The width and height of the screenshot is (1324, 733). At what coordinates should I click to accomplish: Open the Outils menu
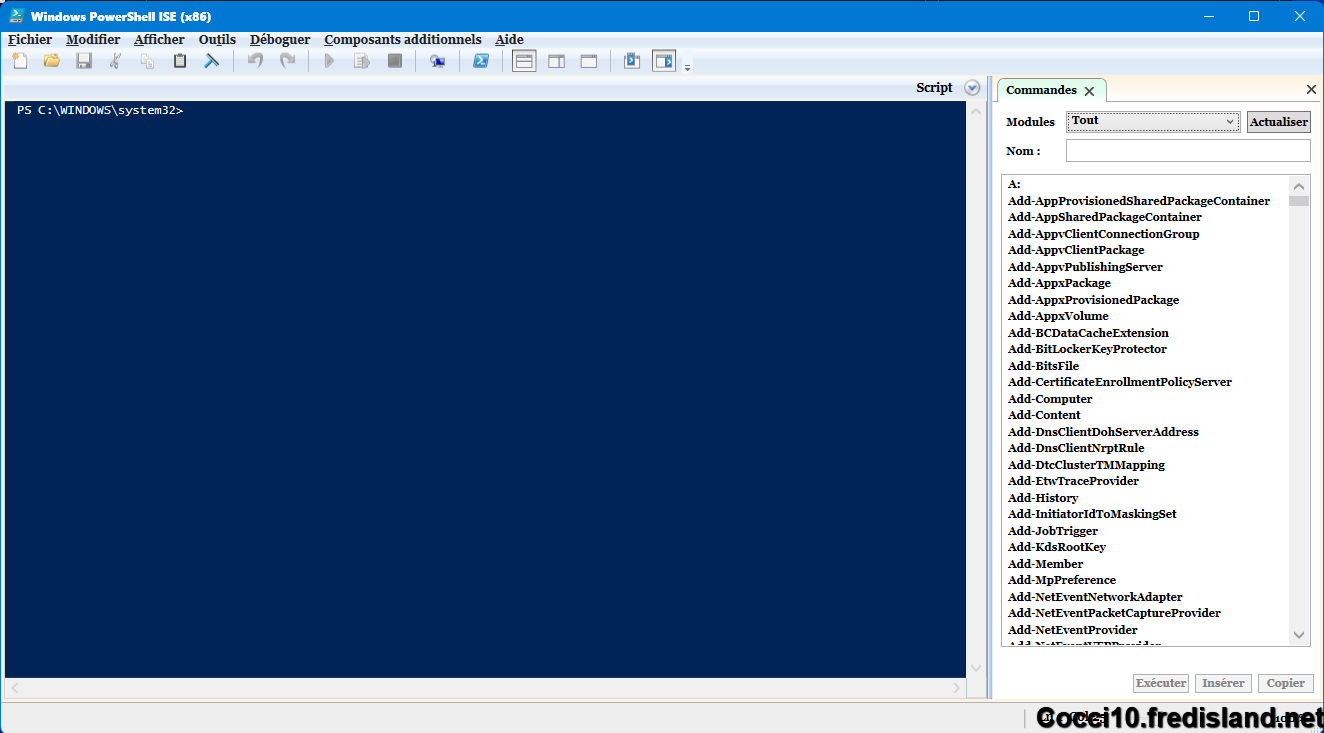[x=217, y=40]
